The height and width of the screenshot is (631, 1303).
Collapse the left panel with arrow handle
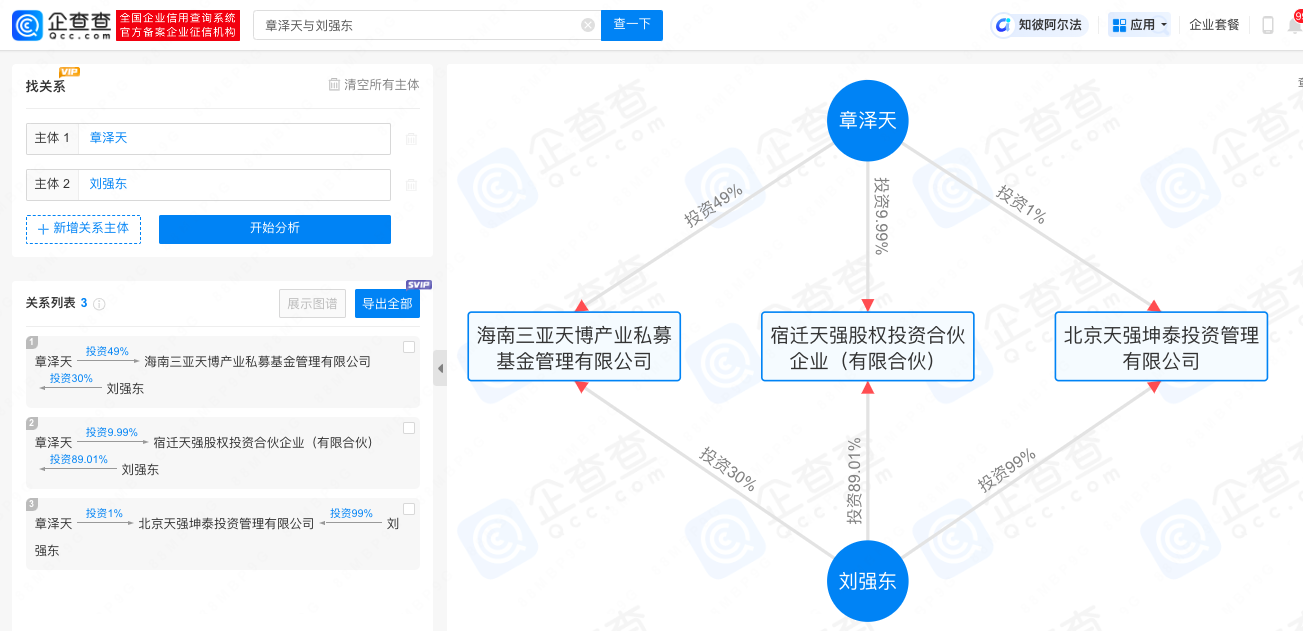(440, 368)
